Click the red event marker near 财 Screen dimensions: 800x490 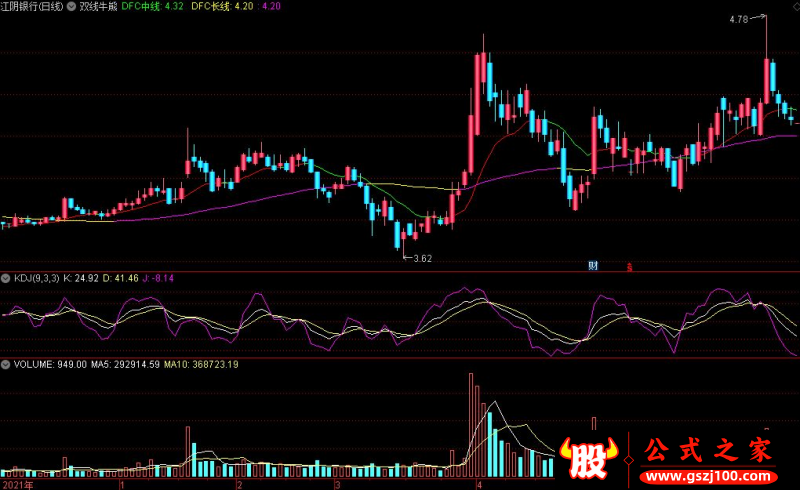pos(629,266)
